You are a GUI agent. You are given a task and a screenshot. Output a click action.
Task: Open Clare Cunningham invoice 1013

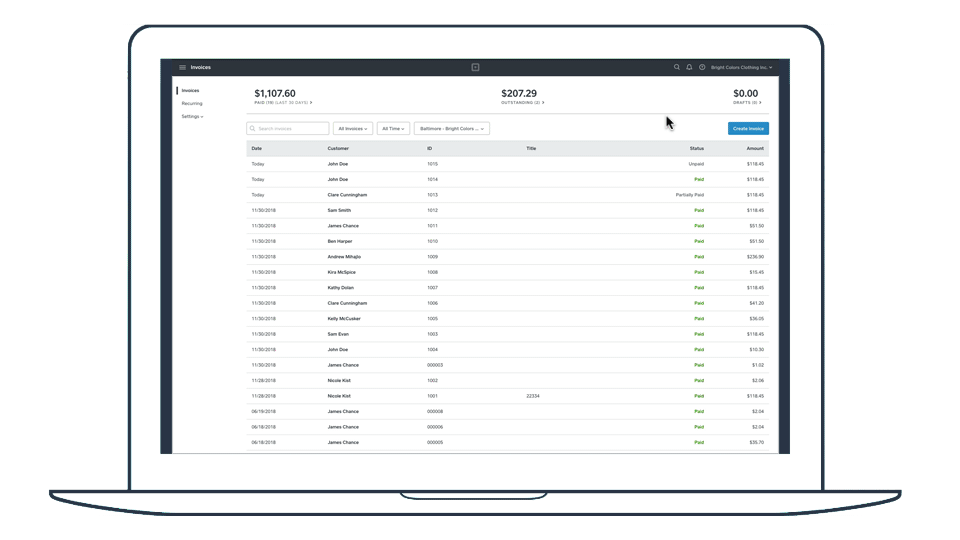point(508,195)
